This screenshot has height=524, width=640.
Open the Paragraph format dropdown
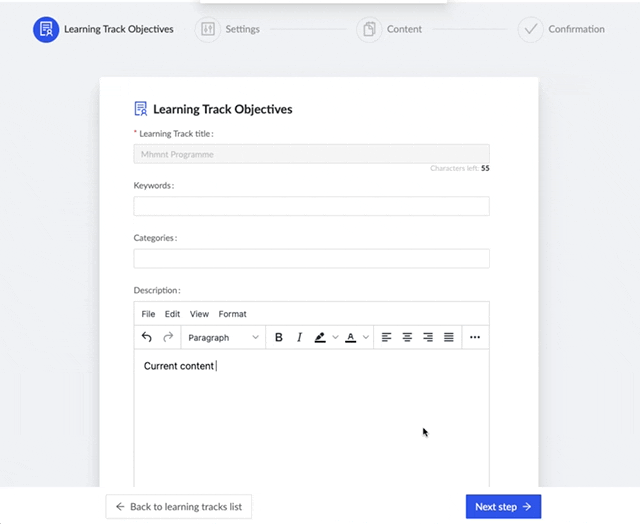tap(223, 338)
